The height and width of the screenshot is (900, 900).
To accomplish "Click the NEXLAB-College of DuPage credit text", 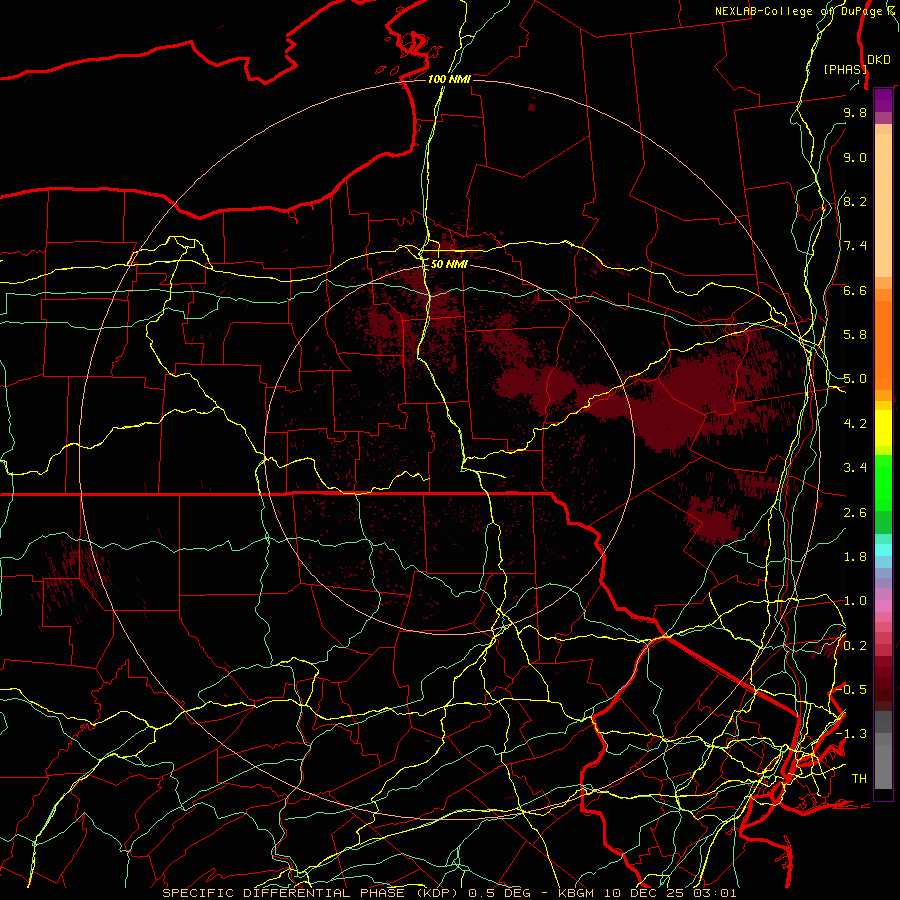I will click(x=805, y=11).
